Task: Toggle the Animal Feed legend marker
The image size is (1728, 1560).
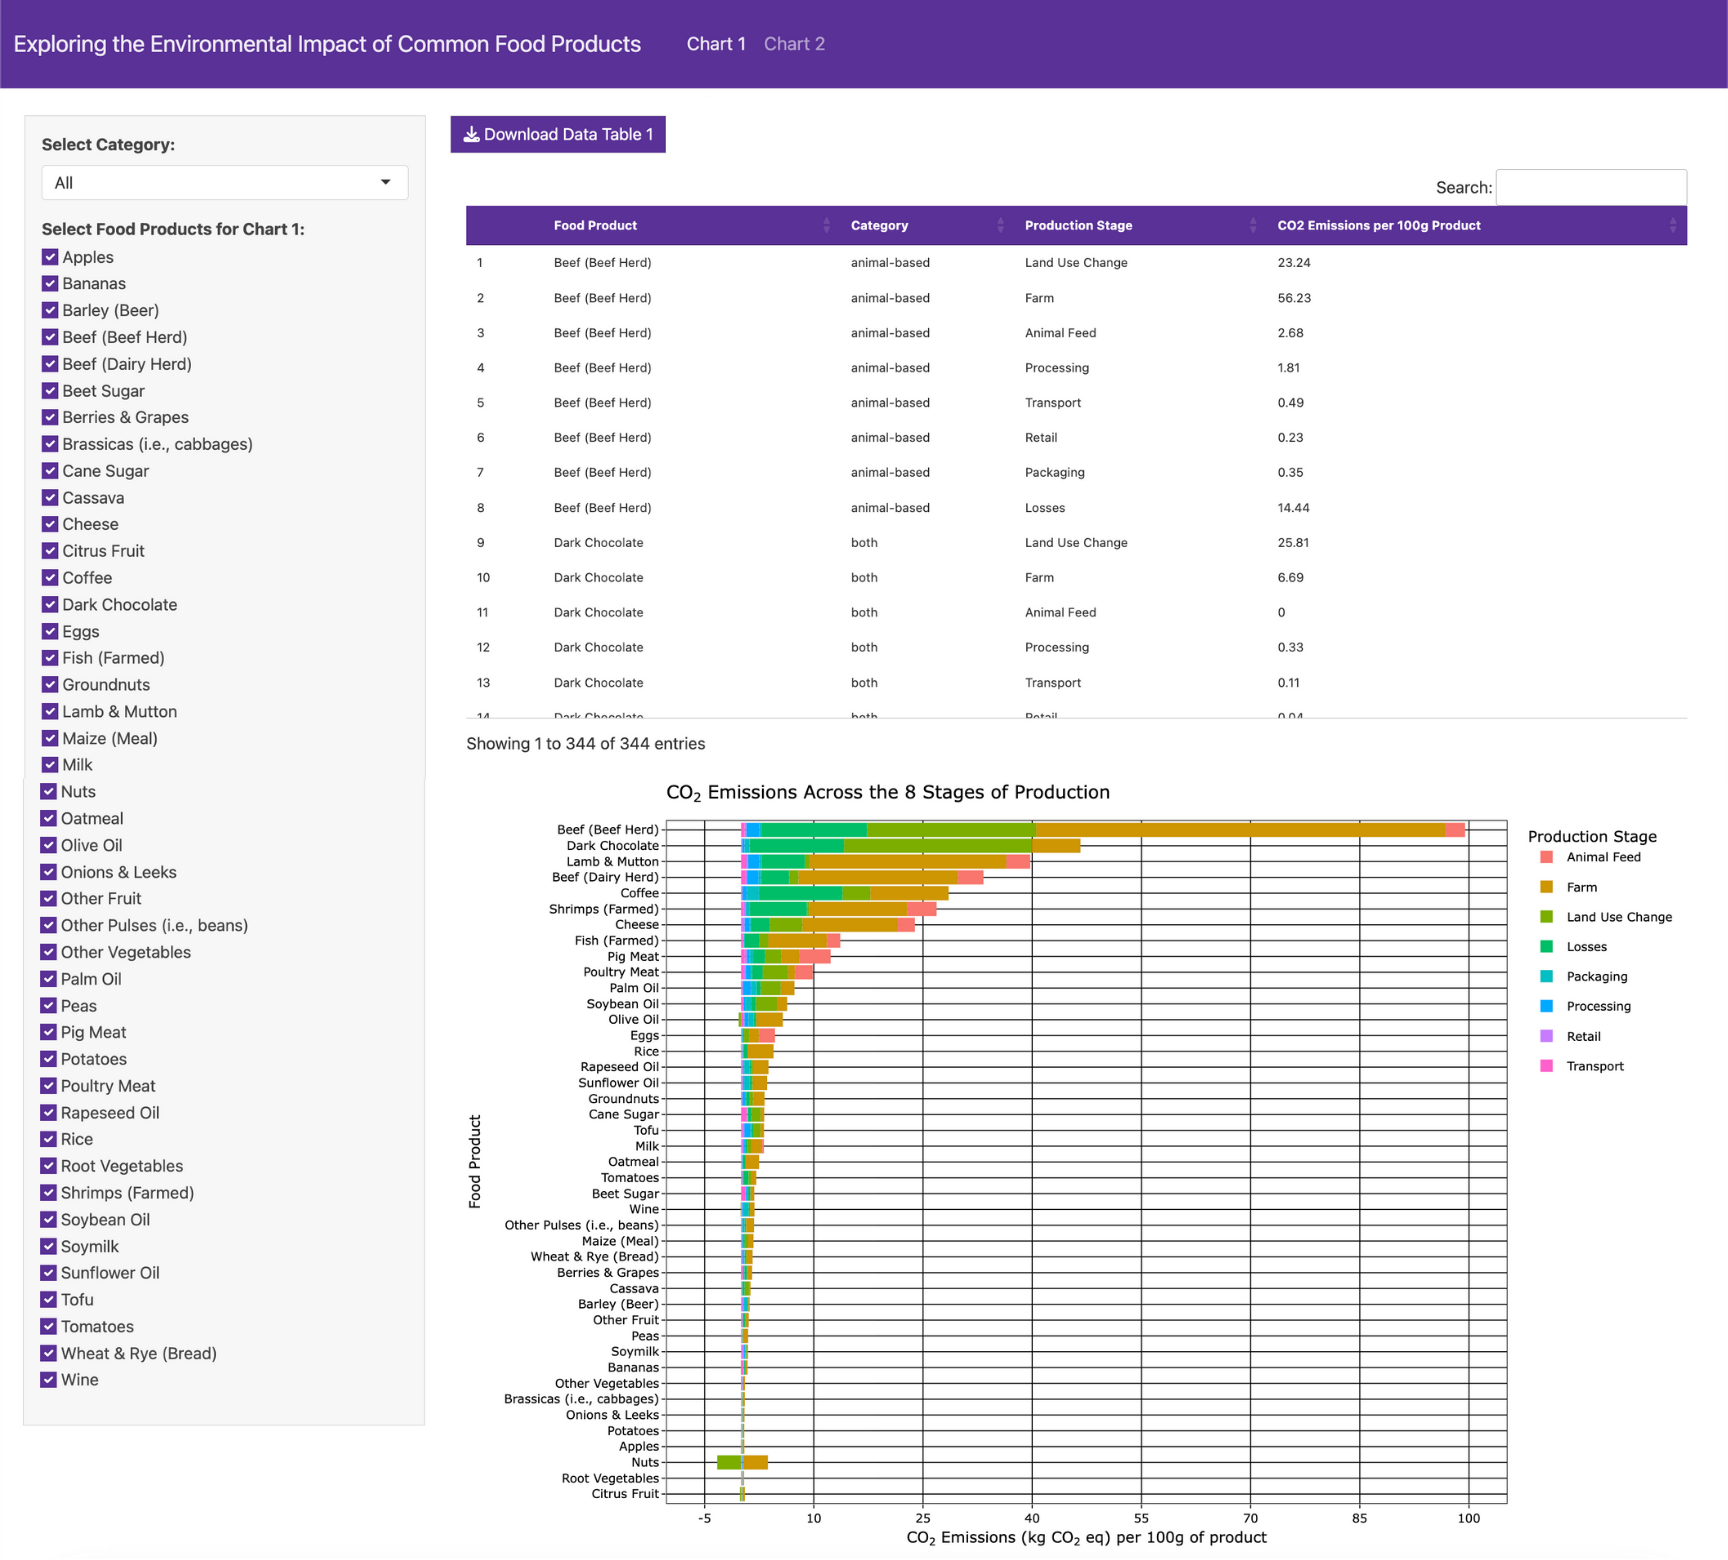Action: (1546, 857)
